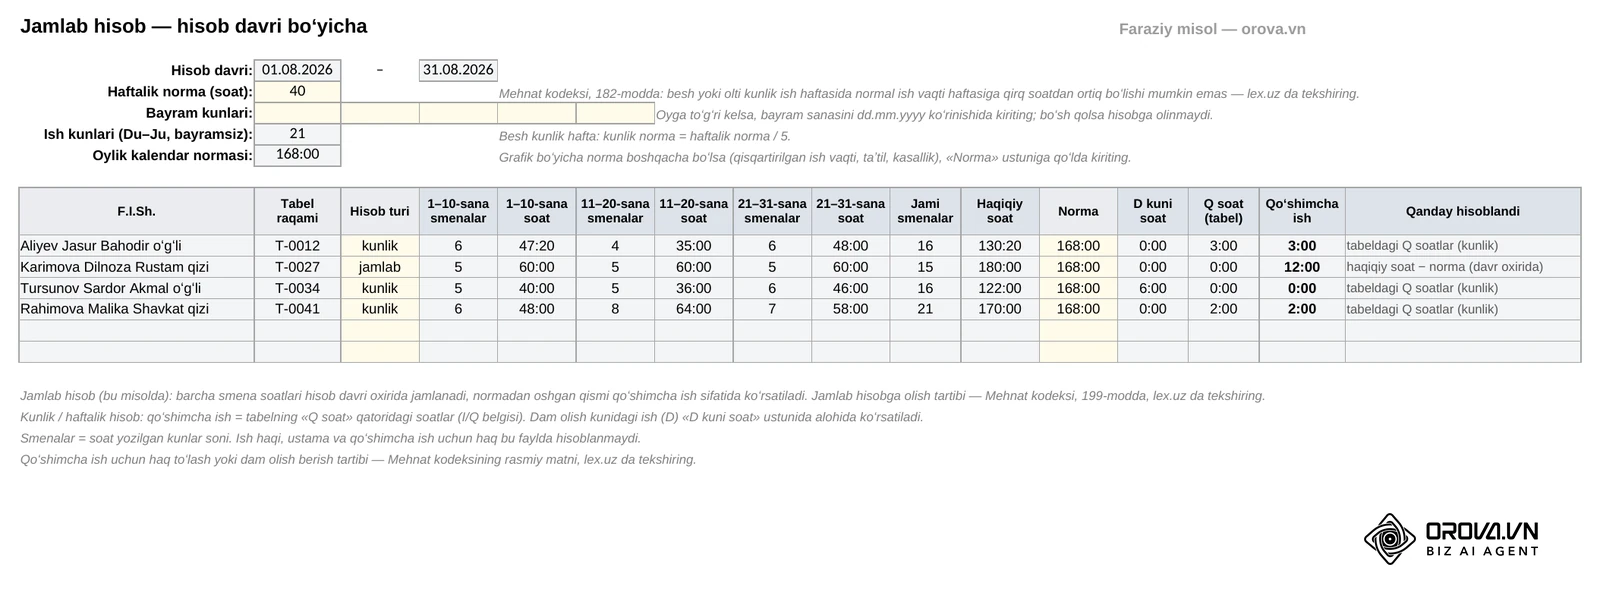
Task: Select the Norma cell in Tursunov's row
Action: click(x=1078, y=288)
